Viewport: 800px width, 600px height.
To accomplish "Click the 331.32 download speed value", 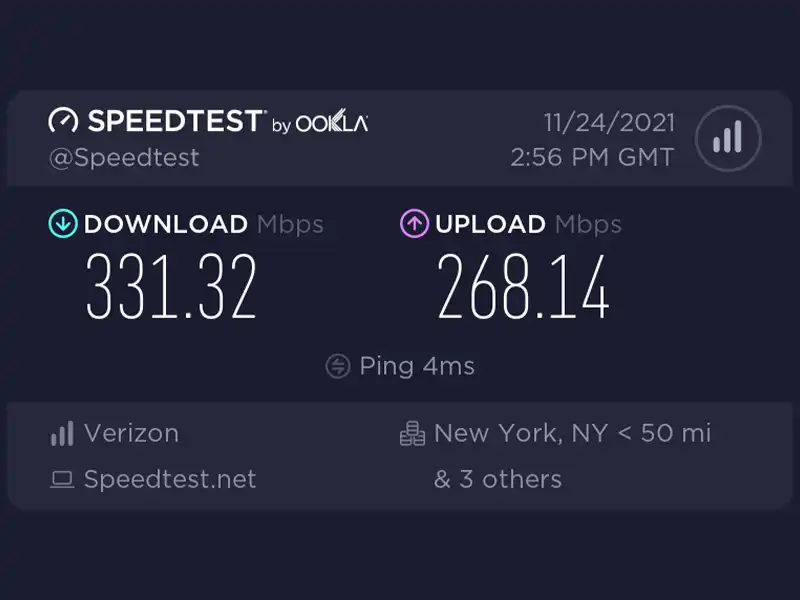I will click(171, 287).
